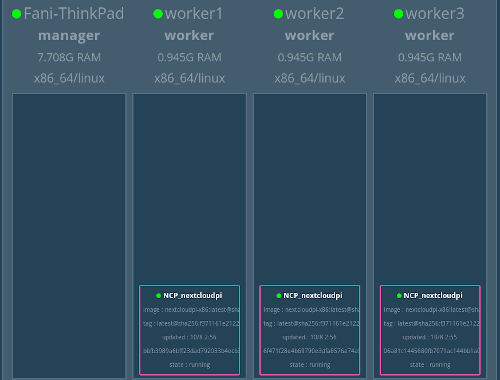Select the worker2 node heading
The height and width of the screenshot is (380, 500).
(x=314, y=14)
